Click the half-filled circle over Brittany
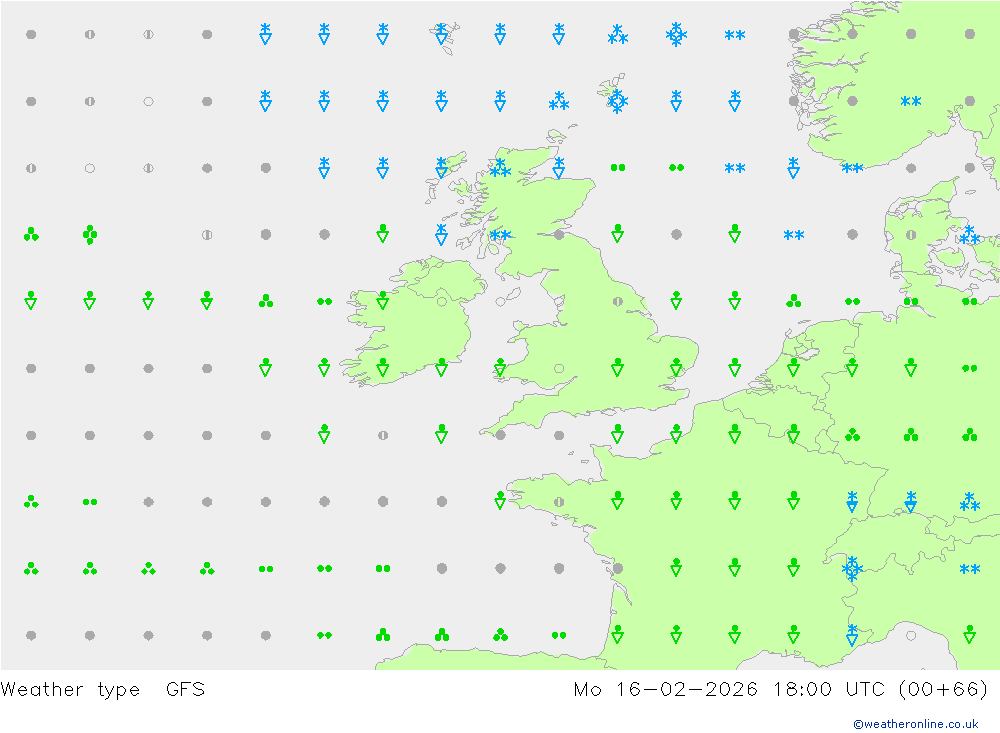 click(559, 502)
